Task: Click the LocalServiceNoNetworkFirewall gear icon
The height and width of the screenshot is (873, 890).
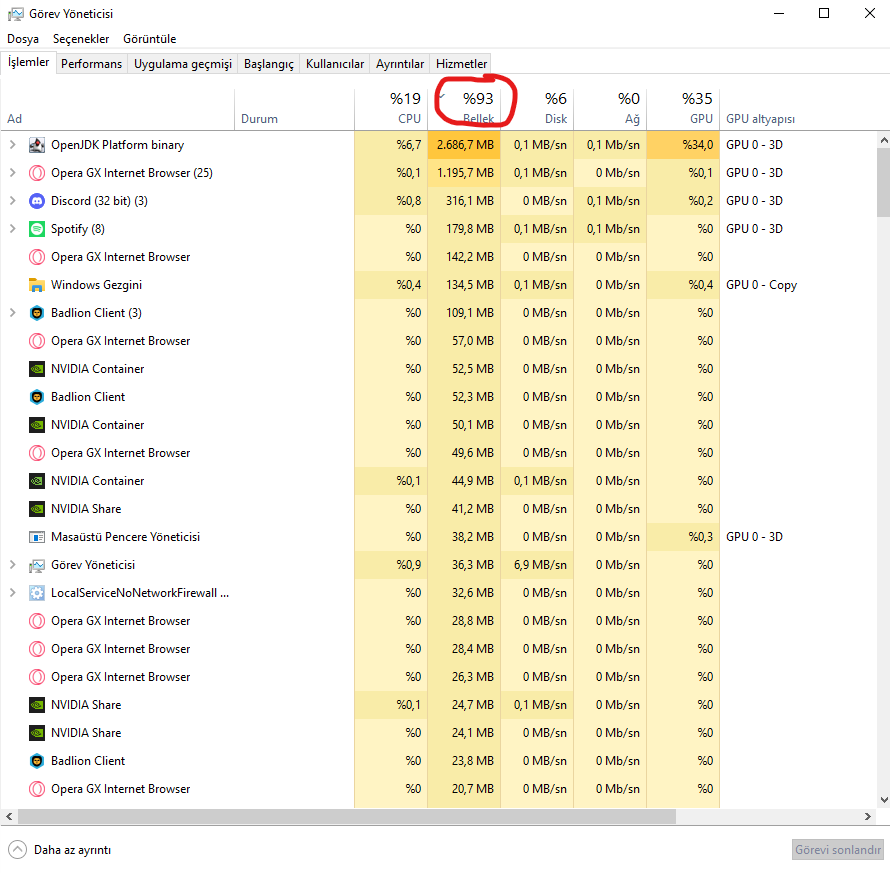Action: (x=37, y=593)
